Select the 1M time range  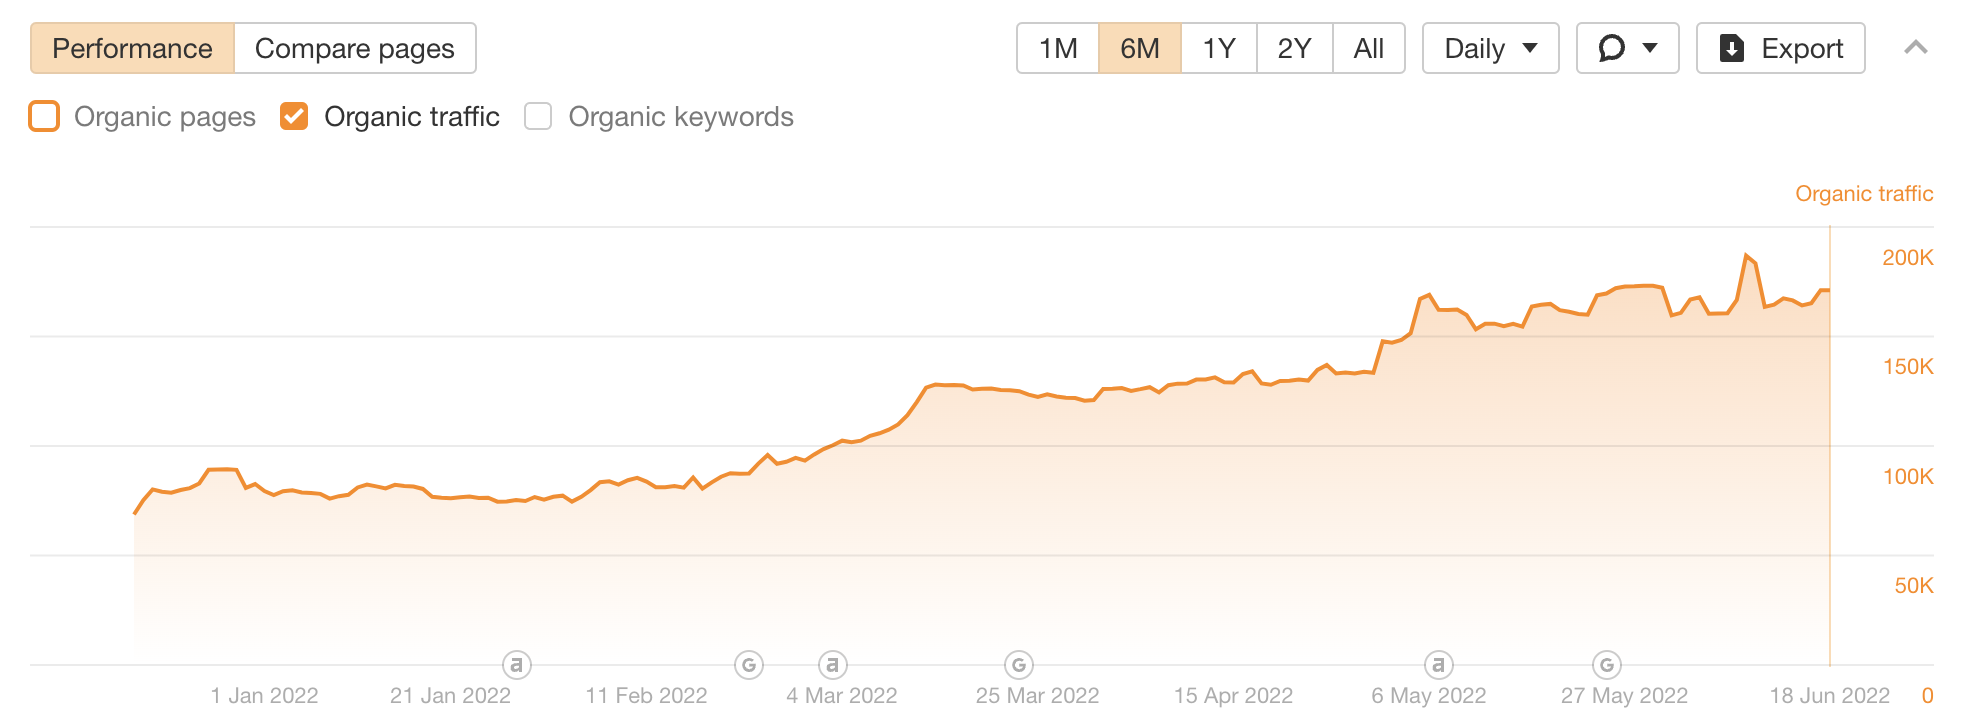pos(1058,48)
